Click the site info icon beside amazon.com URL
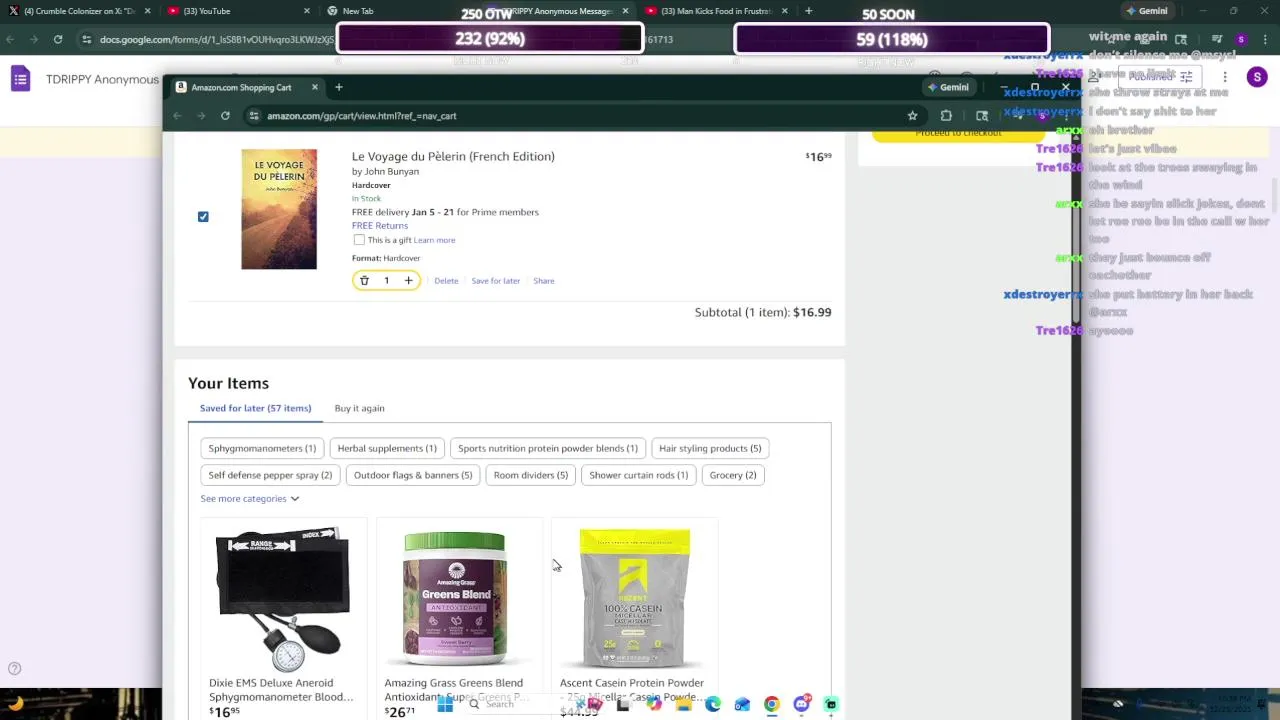Image resolution: width=1280 pixels, height=720 pixels. pyautogui.click(x=254, y=116)
